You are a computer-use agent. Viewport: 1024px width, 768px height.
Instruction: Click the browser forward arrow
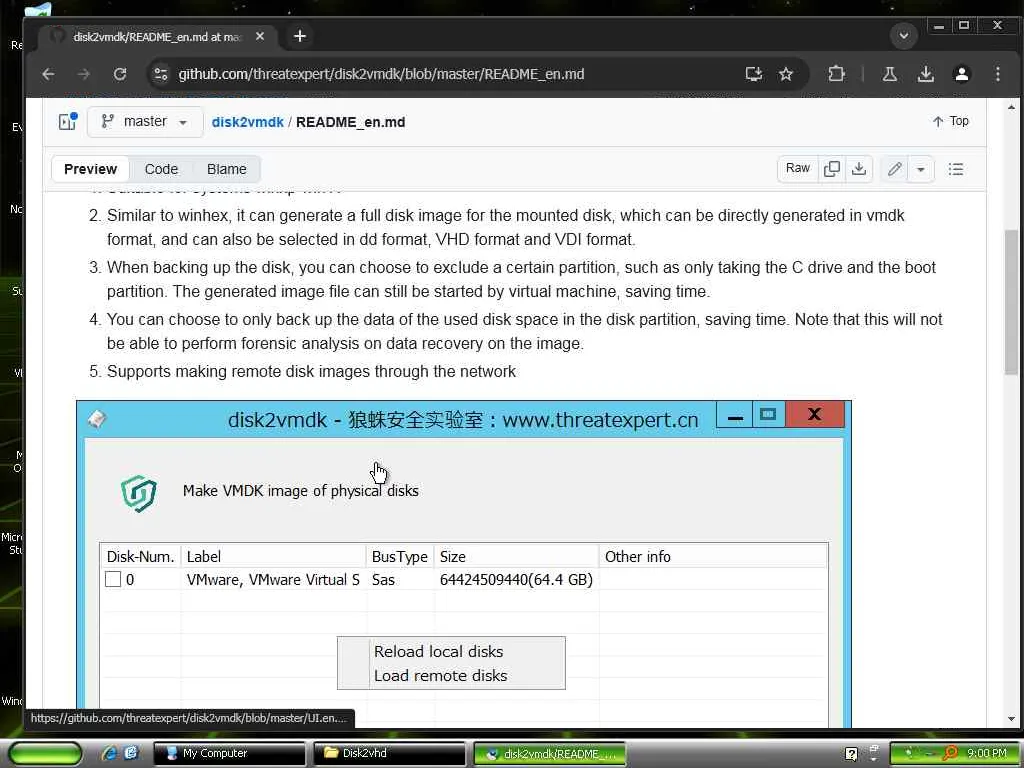coord(84,74)
